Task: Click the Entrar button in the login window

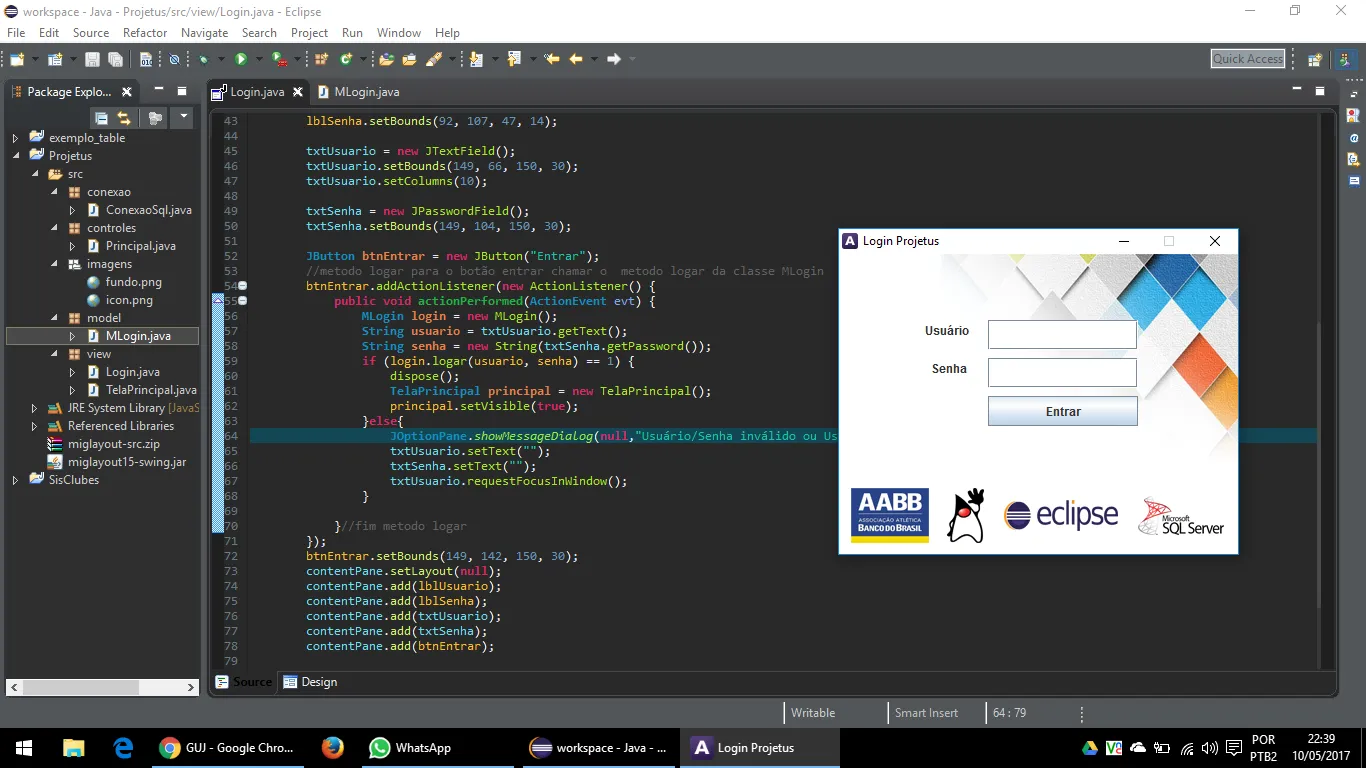Action: point(1062,412)
